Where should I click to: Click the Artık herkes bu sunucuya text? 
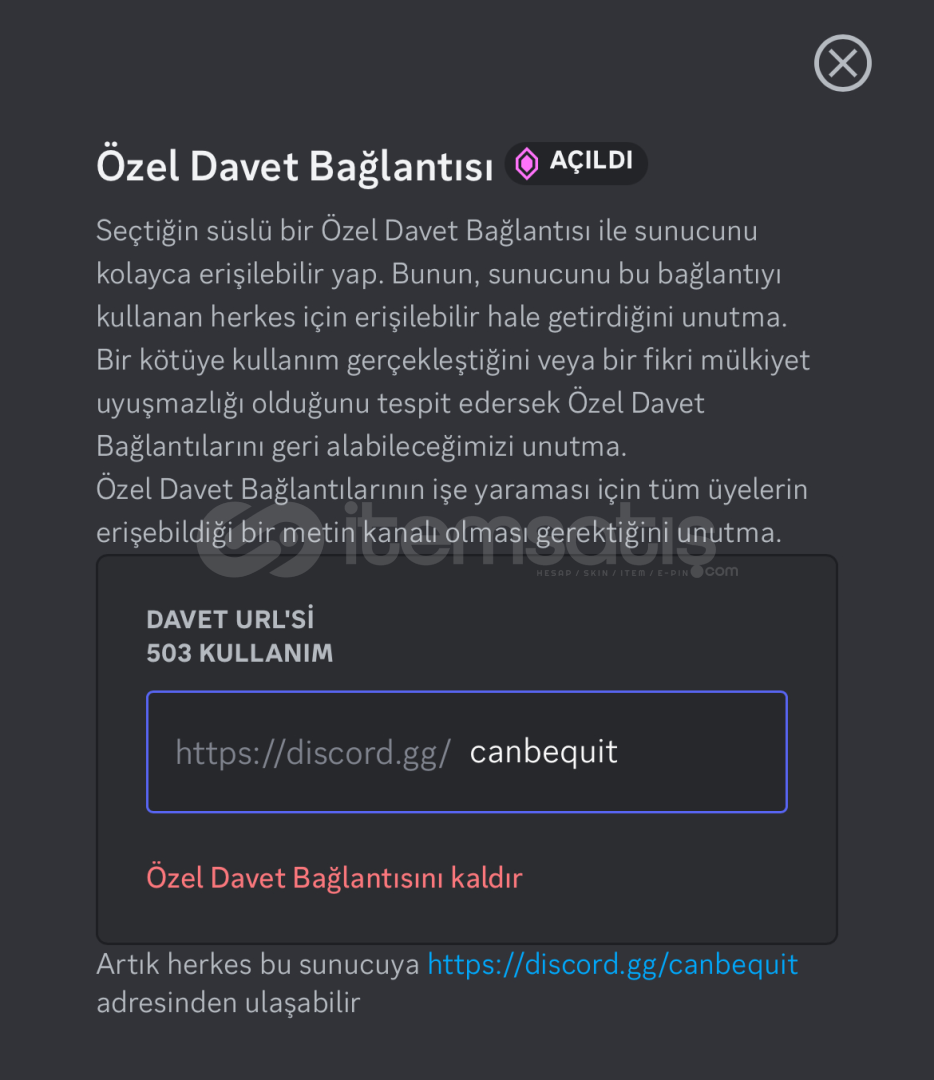point(258,965)
